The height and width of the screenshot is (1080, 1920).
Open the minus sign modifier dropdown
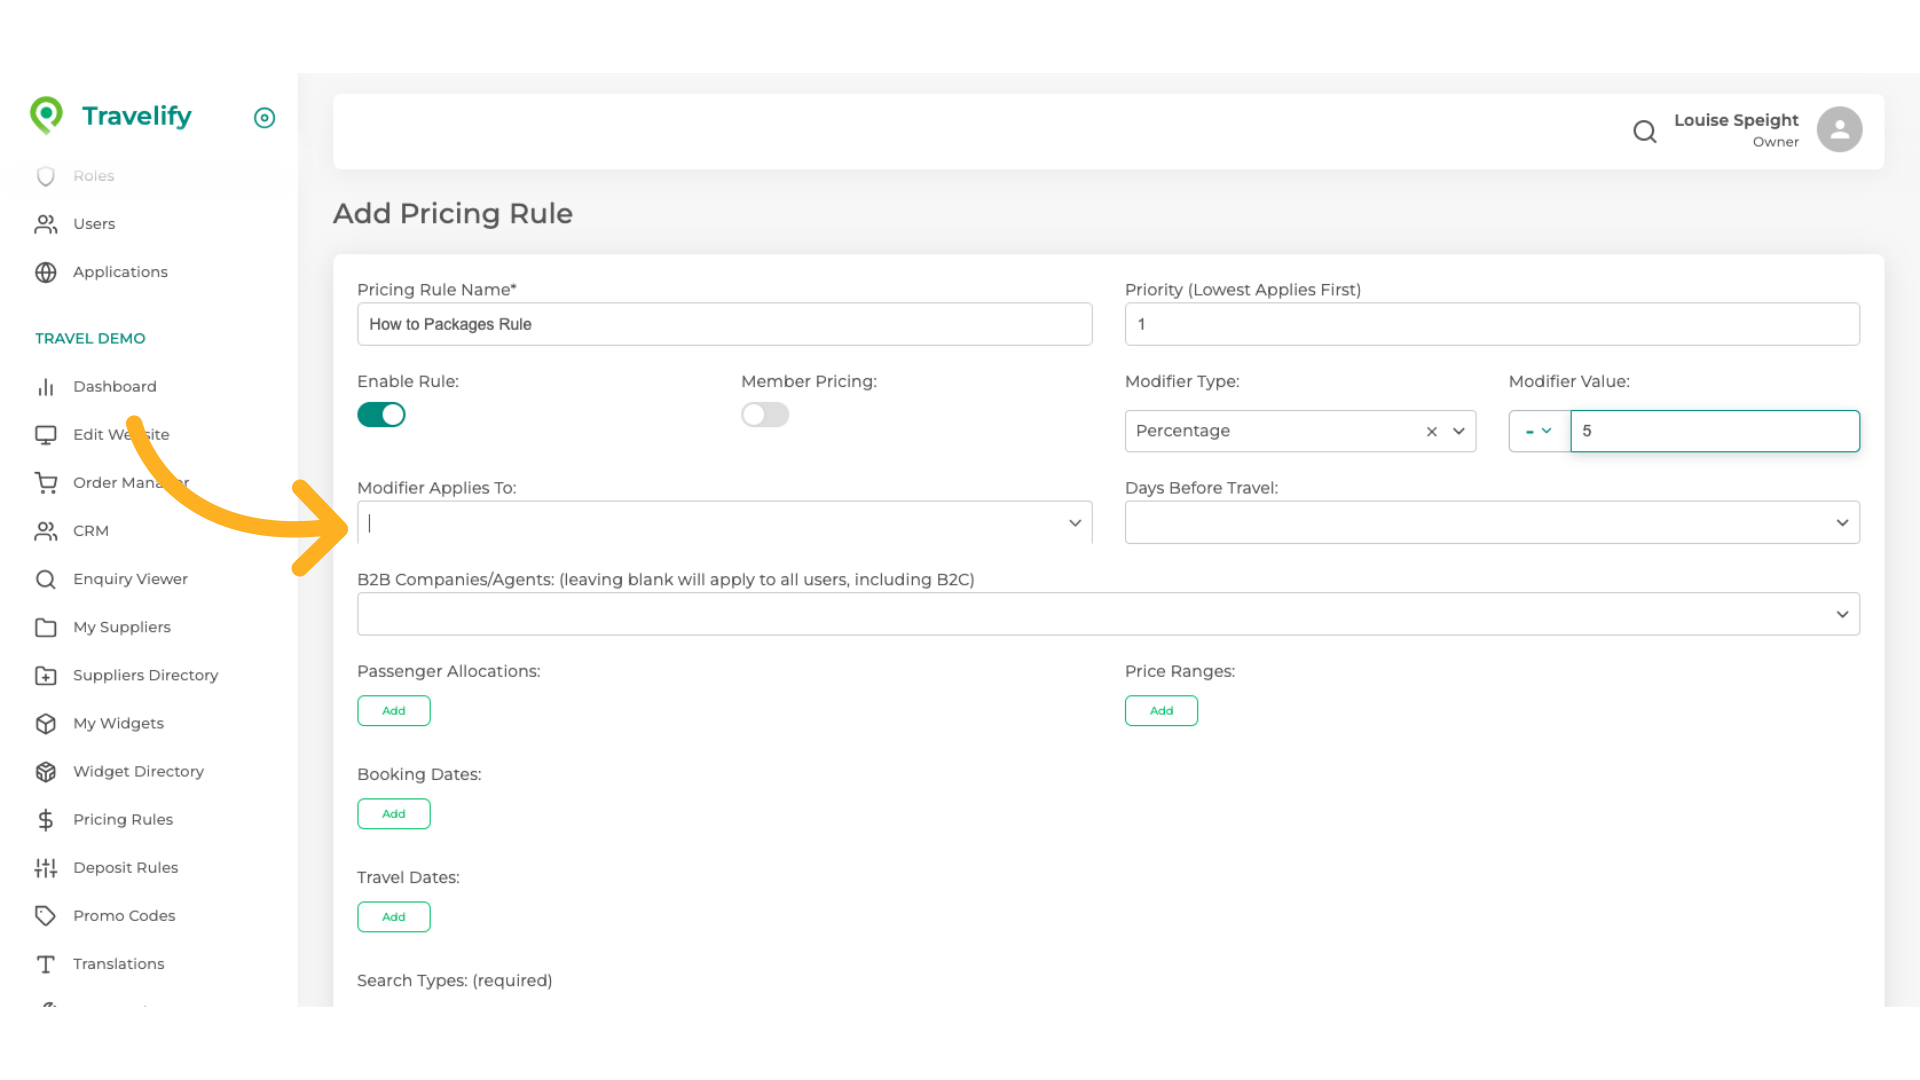click(1538, 431)
